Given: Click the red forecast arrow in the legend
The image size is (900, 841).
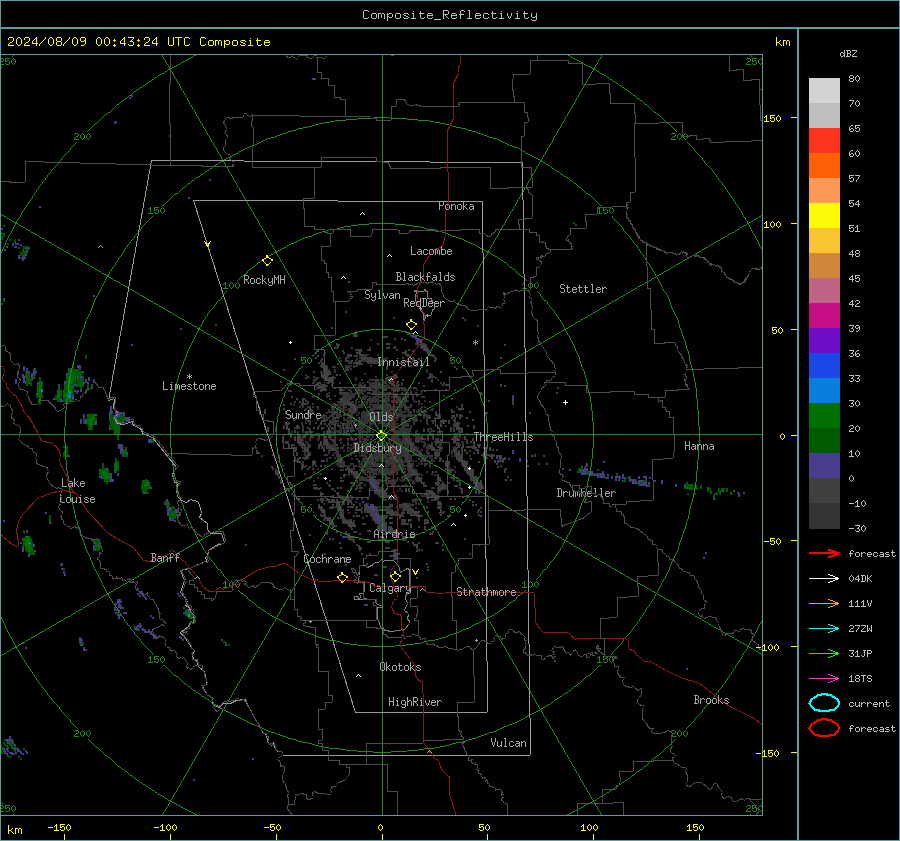Looking at the screenshot, I should (824, 553).
